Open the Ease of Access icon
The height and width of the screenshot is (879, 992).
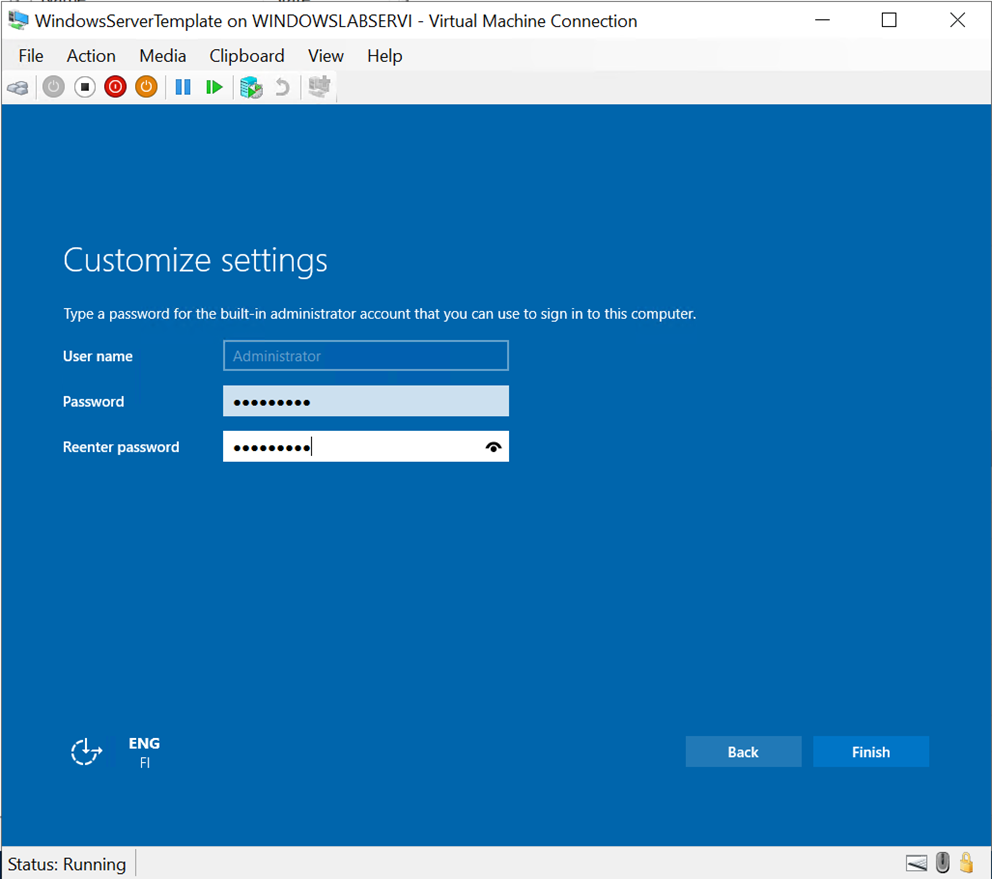[87, 752]
